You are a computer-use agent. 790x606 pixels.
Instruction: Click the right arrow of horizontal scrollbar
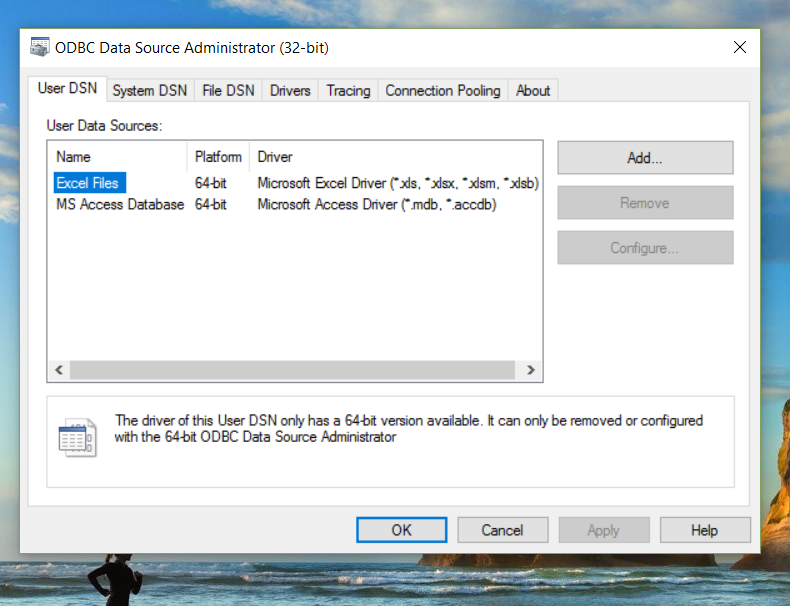coord(531,370)
